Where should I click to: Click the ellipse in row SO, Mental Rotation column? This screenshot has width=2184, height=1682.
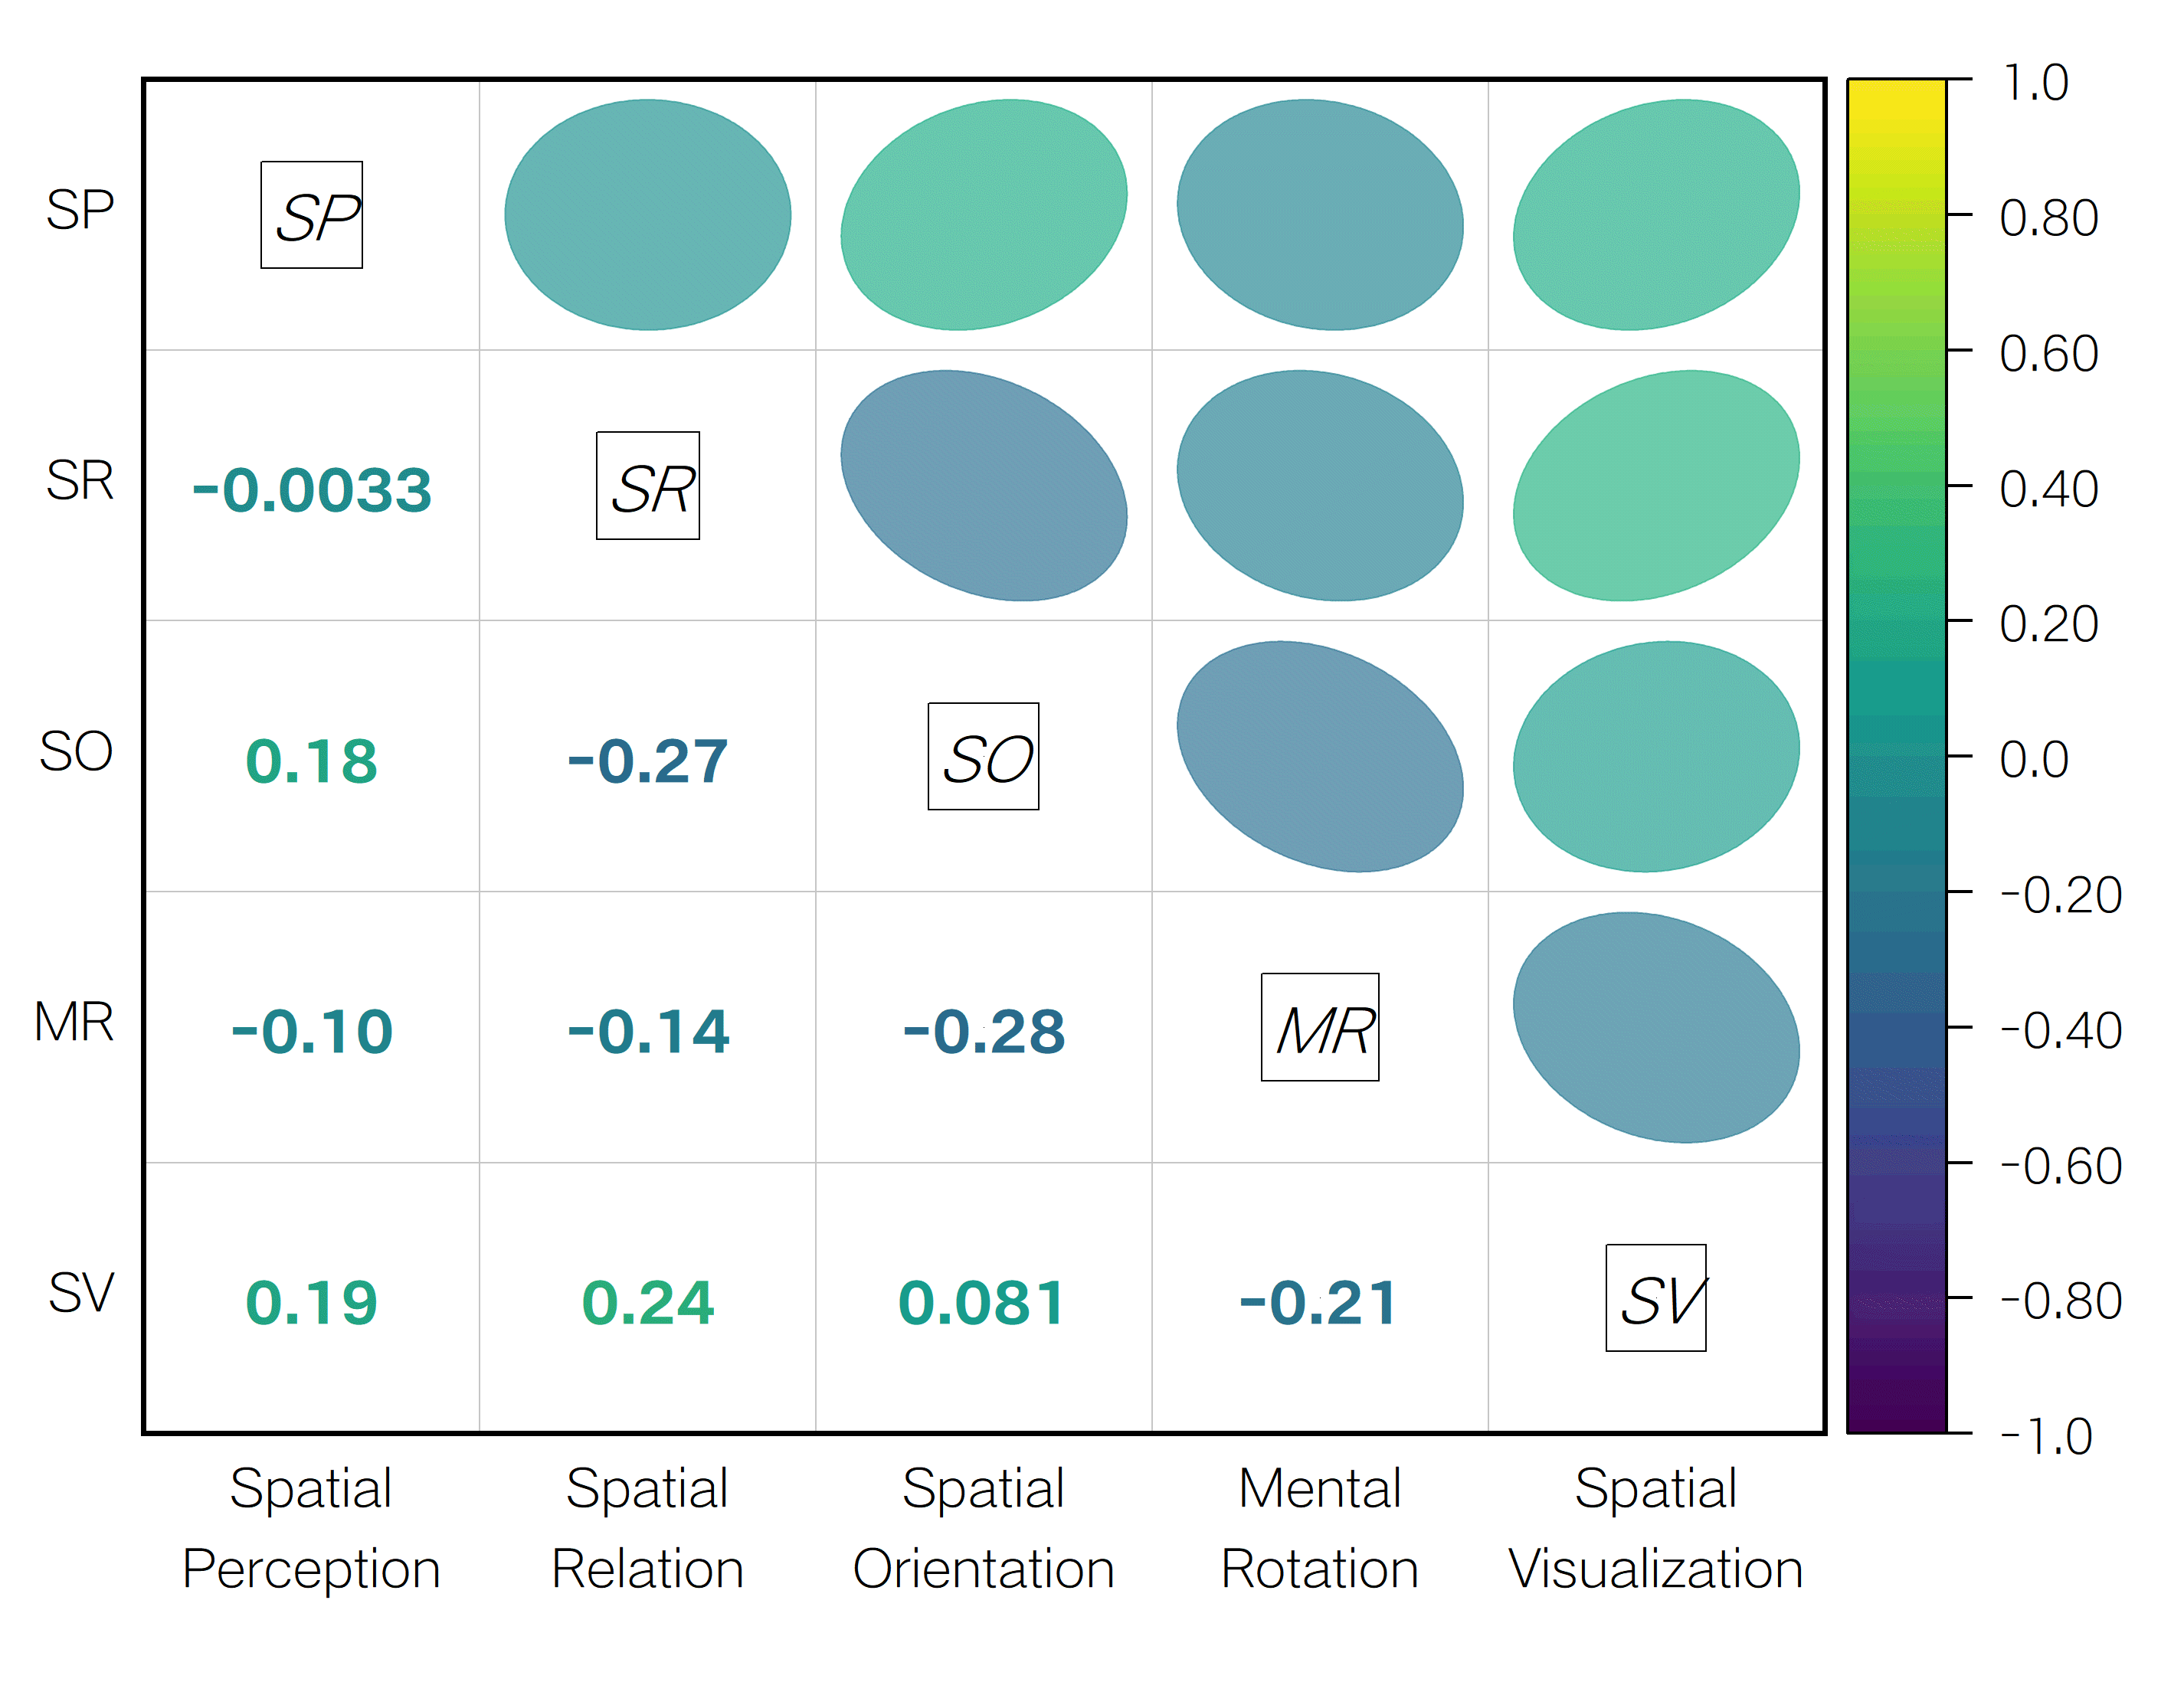(x=1320, y=757)
